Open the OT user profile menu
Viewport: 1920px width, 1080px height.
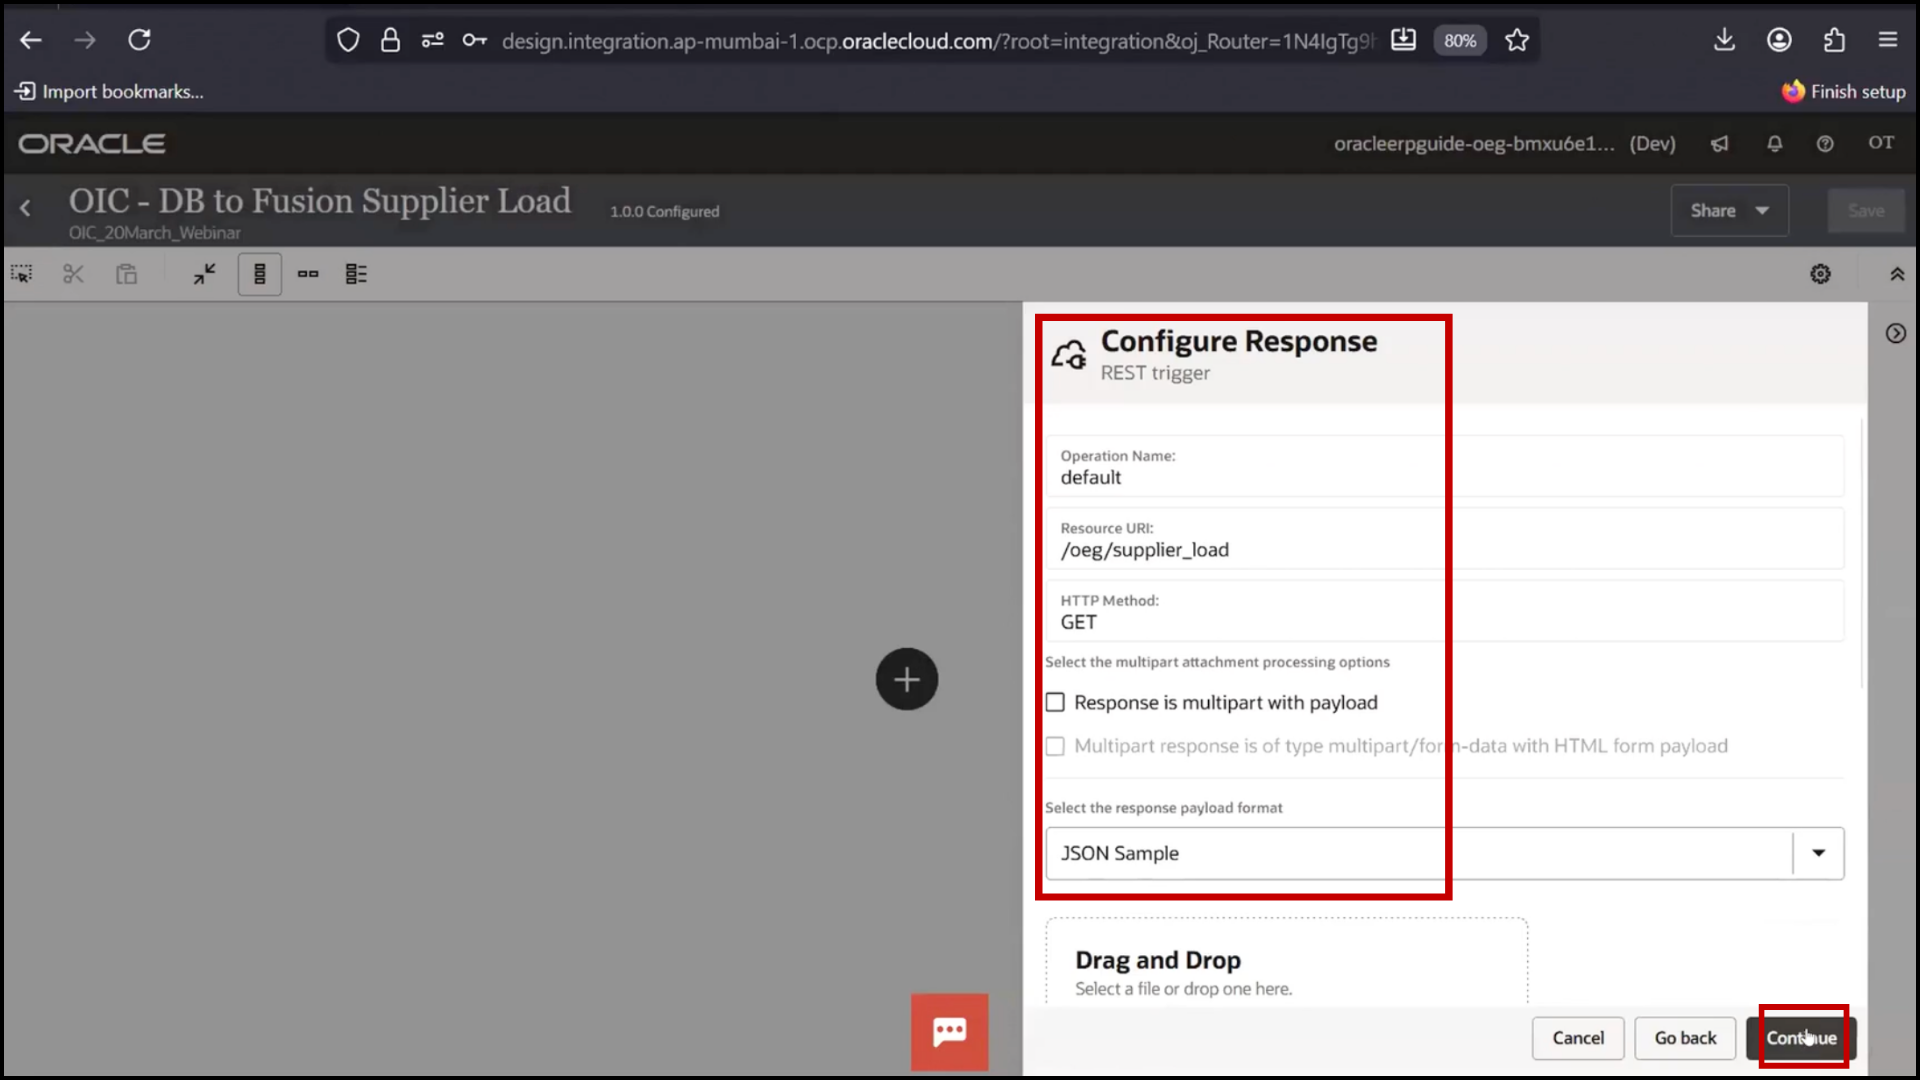(1881, 143)
